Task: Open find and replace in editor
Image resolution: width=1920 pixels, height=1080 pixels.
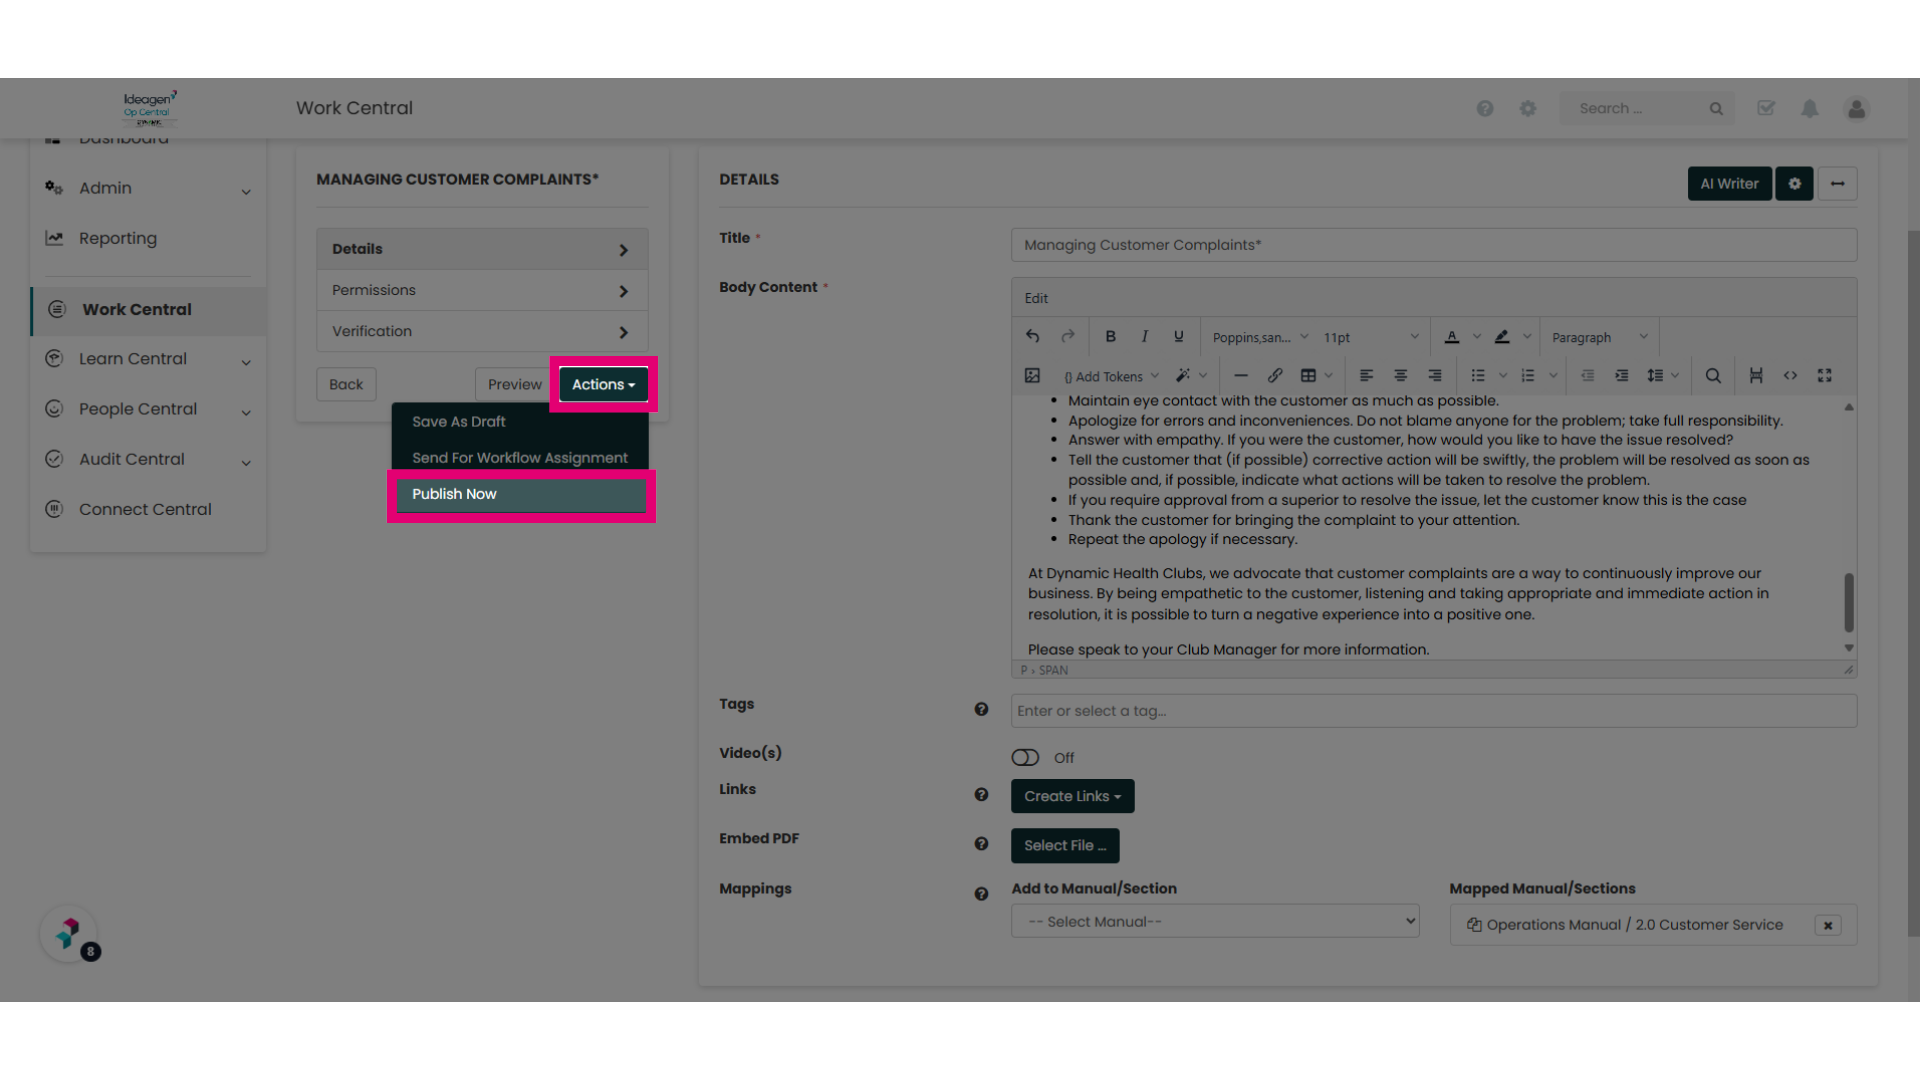Action: pyautogui.click(x=1713, y=375)
